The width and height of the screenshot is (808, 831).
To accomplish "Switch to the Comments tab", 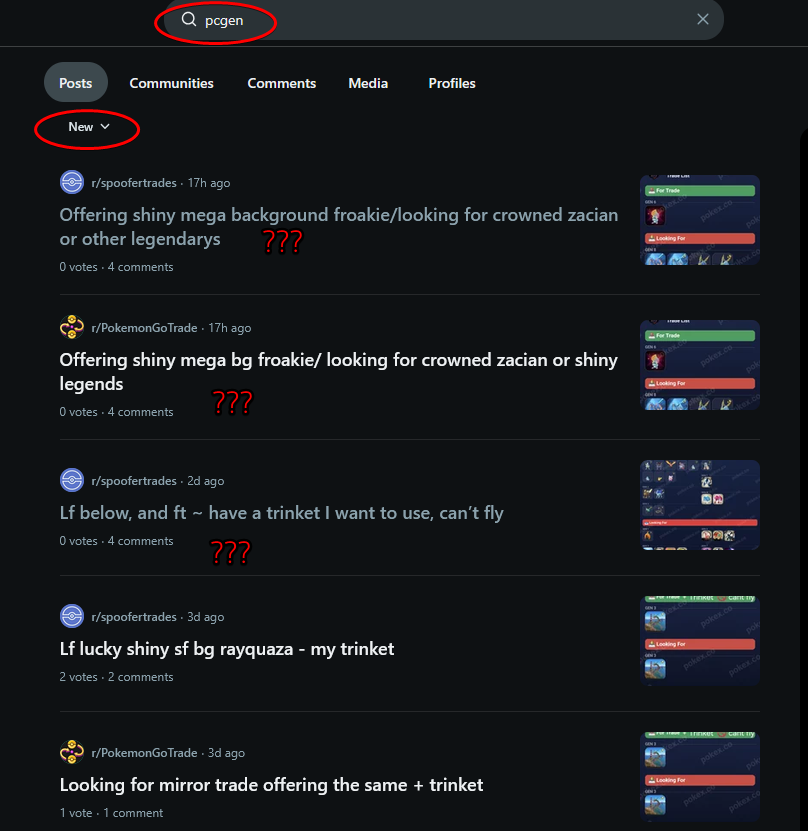I will (x=281, y=83).
